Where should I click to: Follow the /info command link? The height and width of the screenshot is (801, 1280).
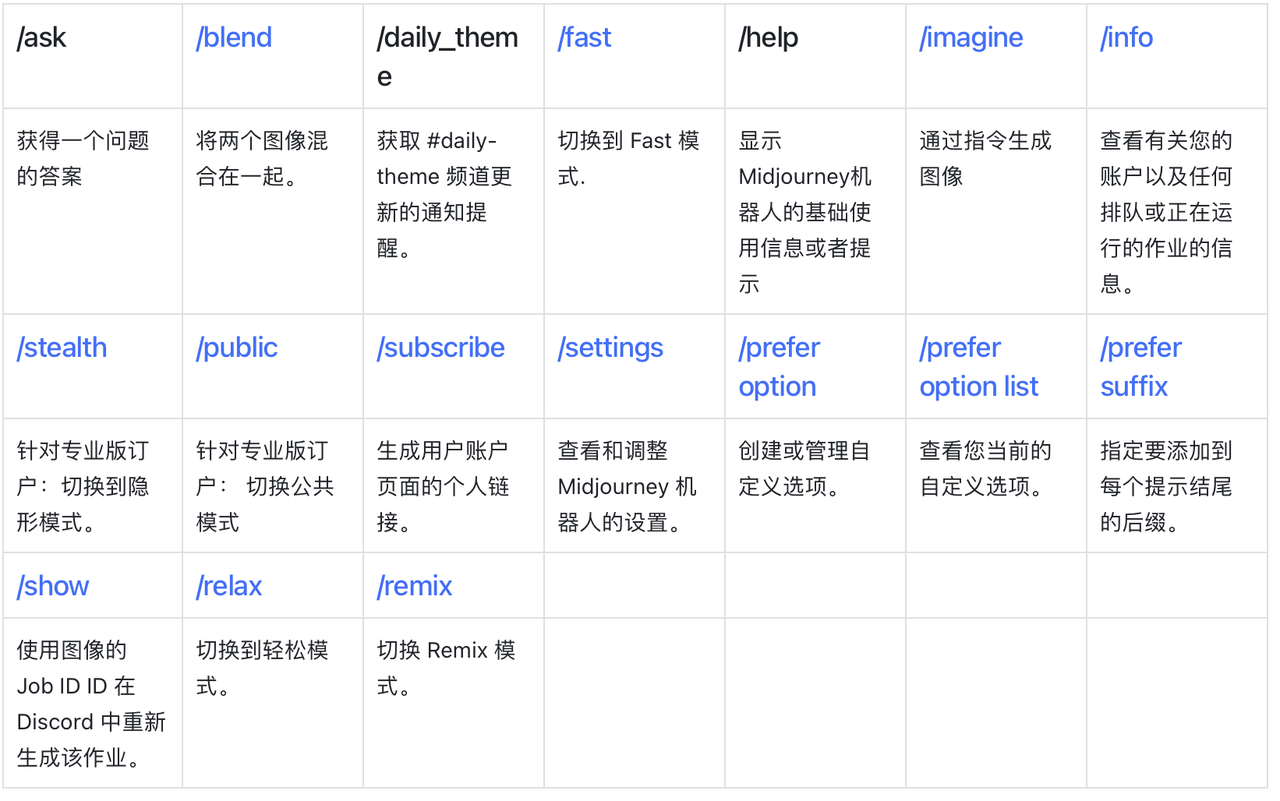pyautogui.click(x=1127, y=38)
